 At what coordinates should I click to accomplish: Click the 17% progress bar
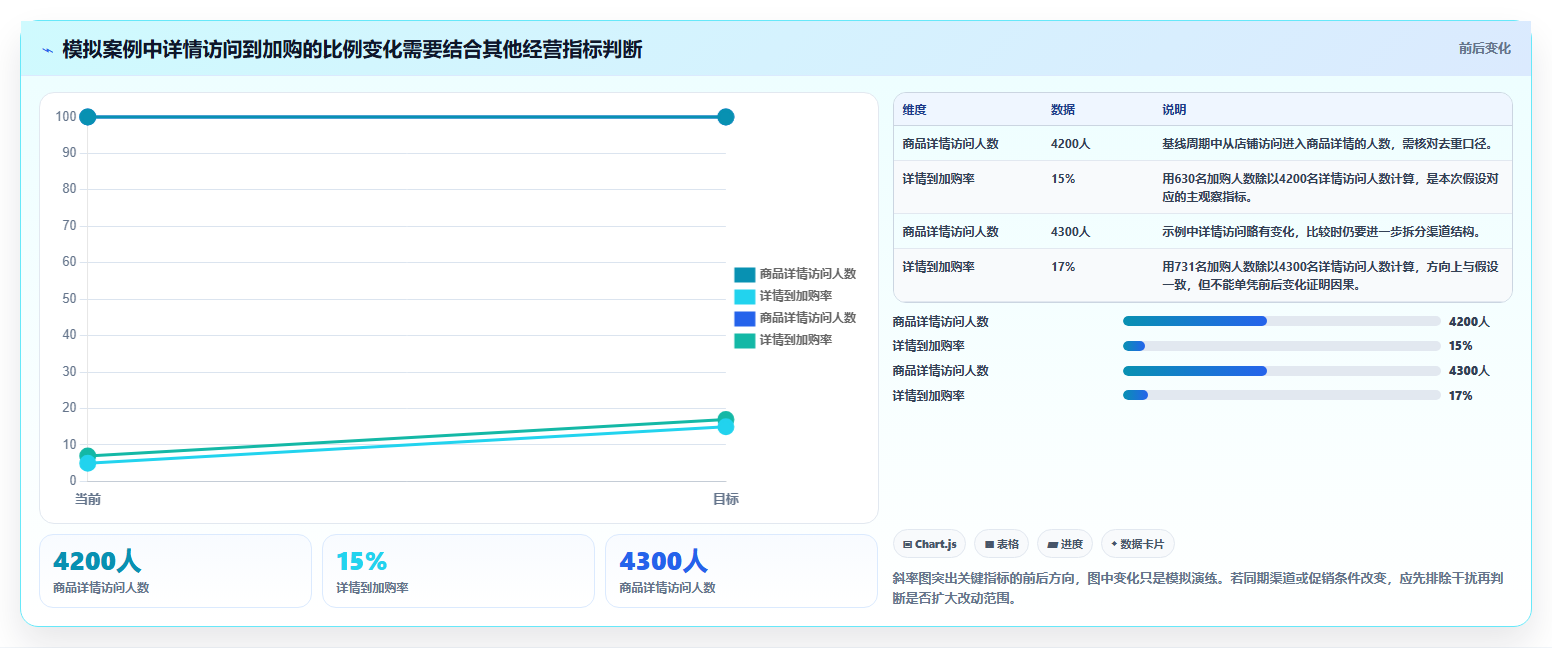(1281, 395)
